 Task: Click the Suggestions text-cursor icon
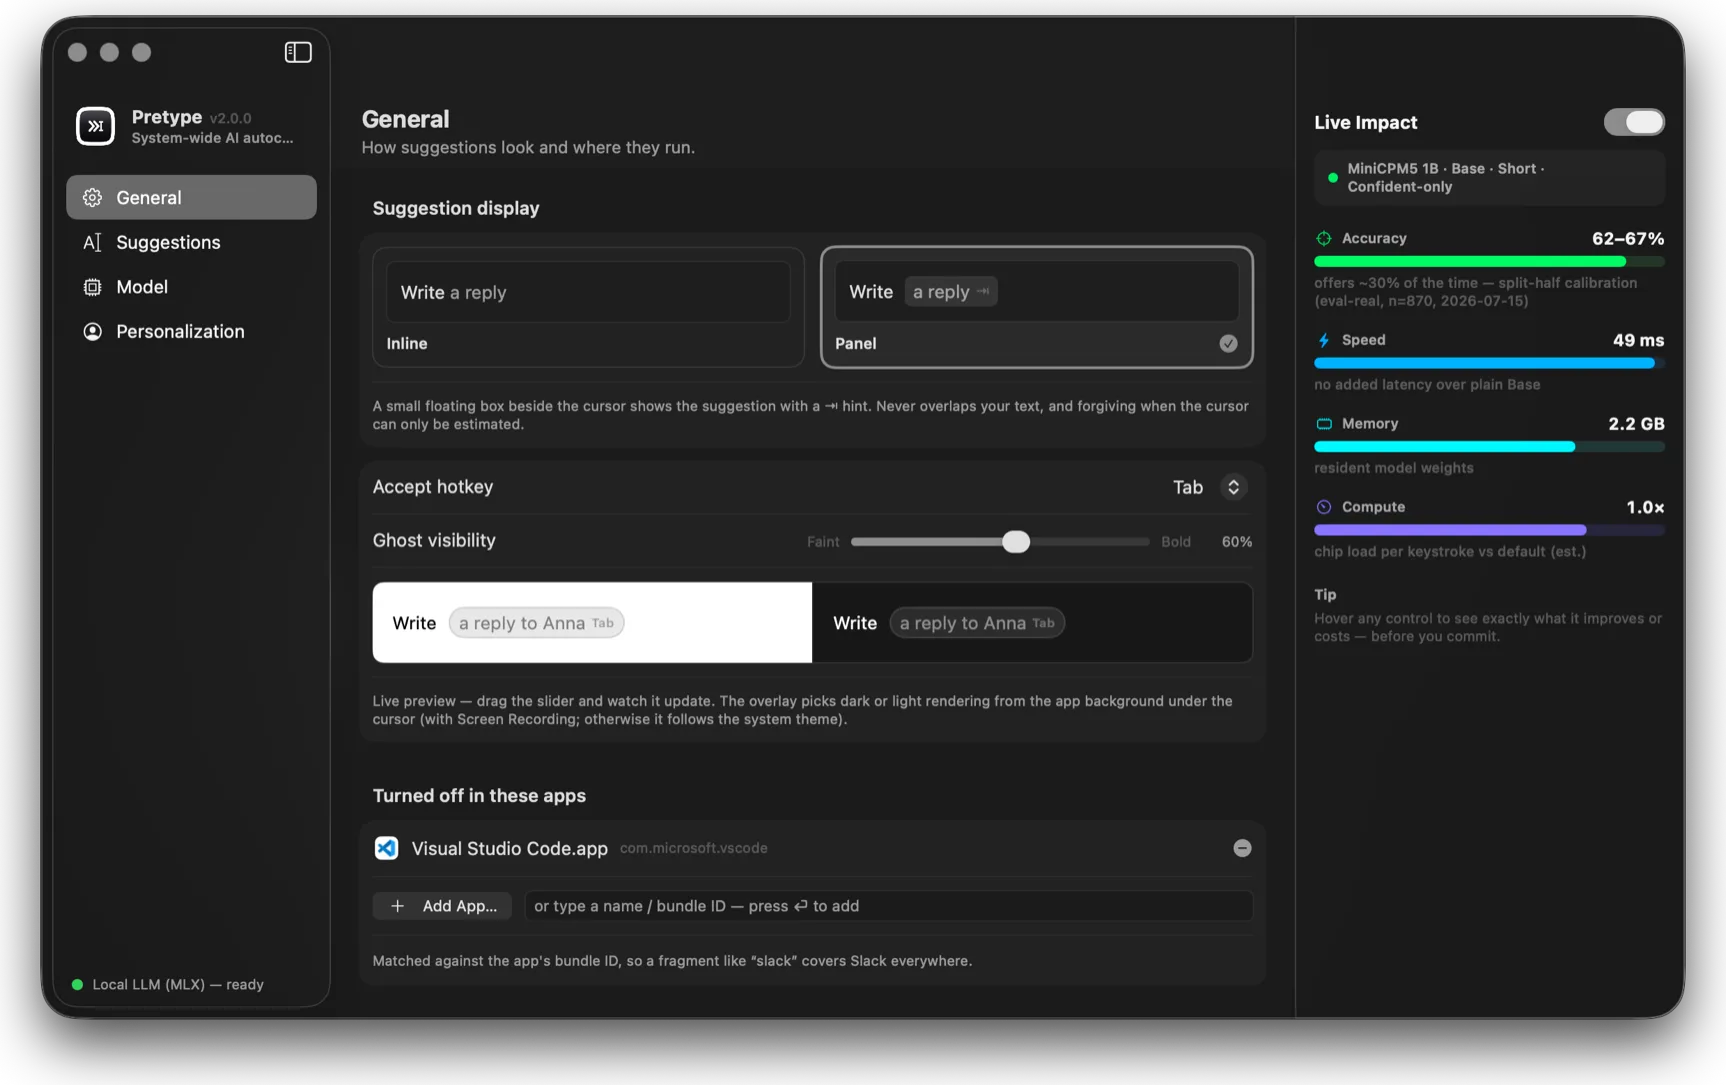tap(93, 242)
